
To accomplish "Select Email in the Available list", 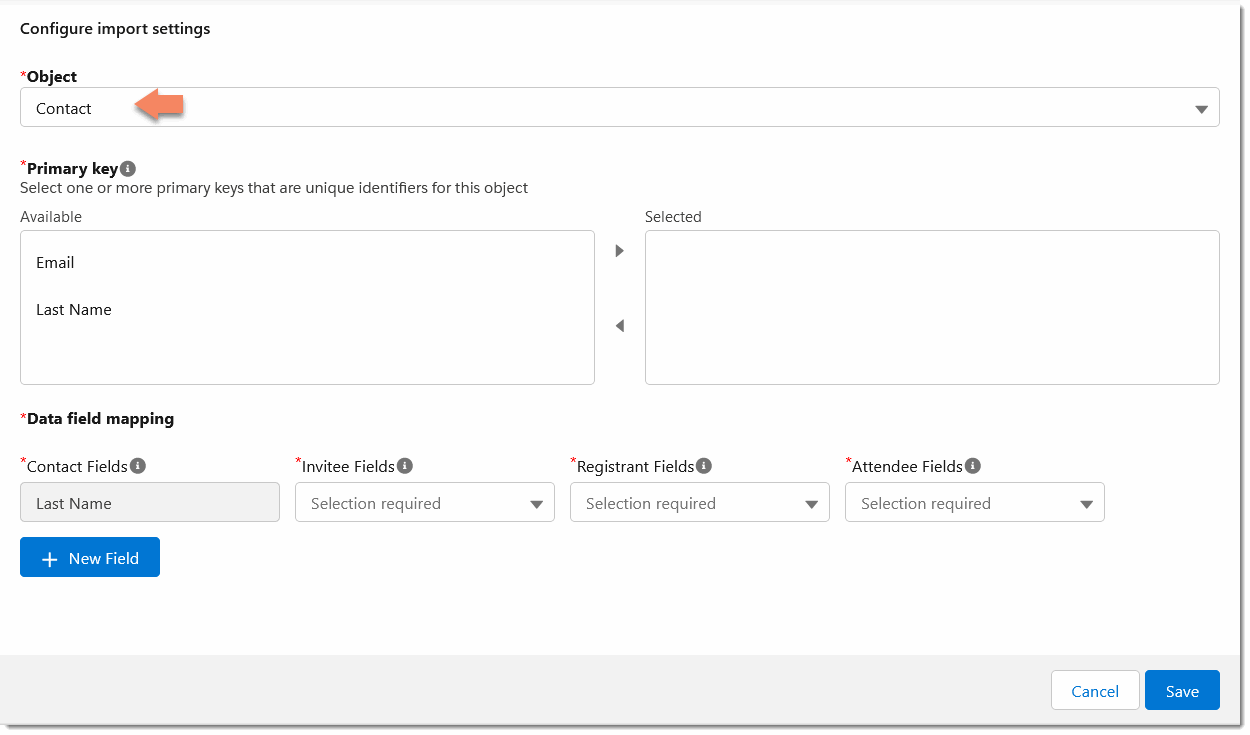I will pos(55,263).
